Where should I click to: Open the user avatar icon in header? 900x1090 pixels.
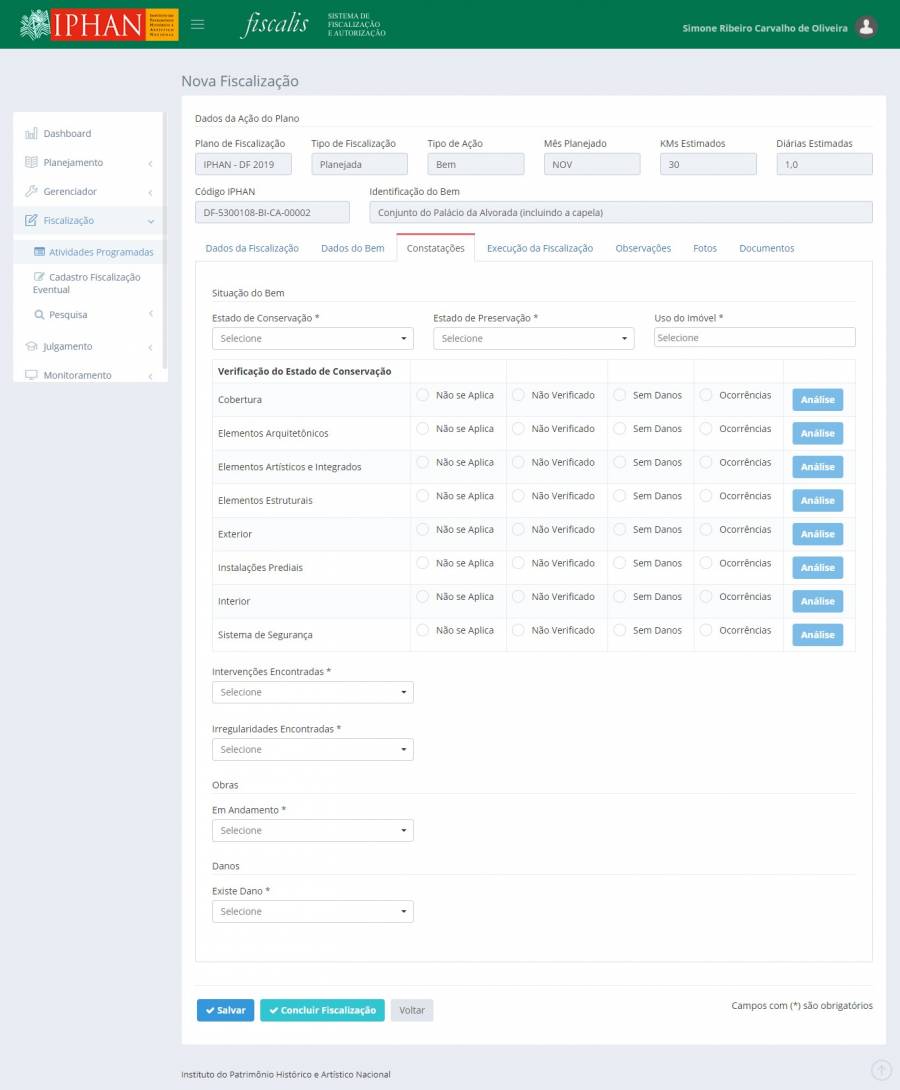click(x=867, y=27)
